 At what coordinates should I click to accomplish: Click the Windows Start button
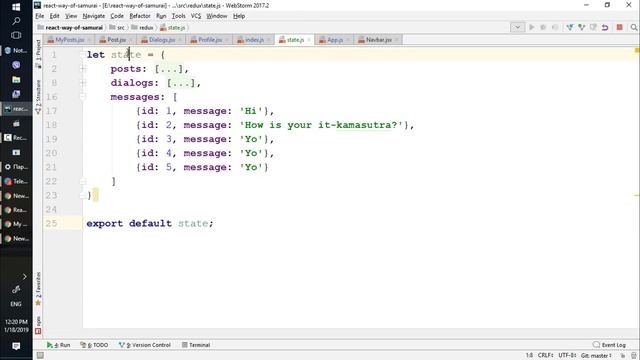16,7
